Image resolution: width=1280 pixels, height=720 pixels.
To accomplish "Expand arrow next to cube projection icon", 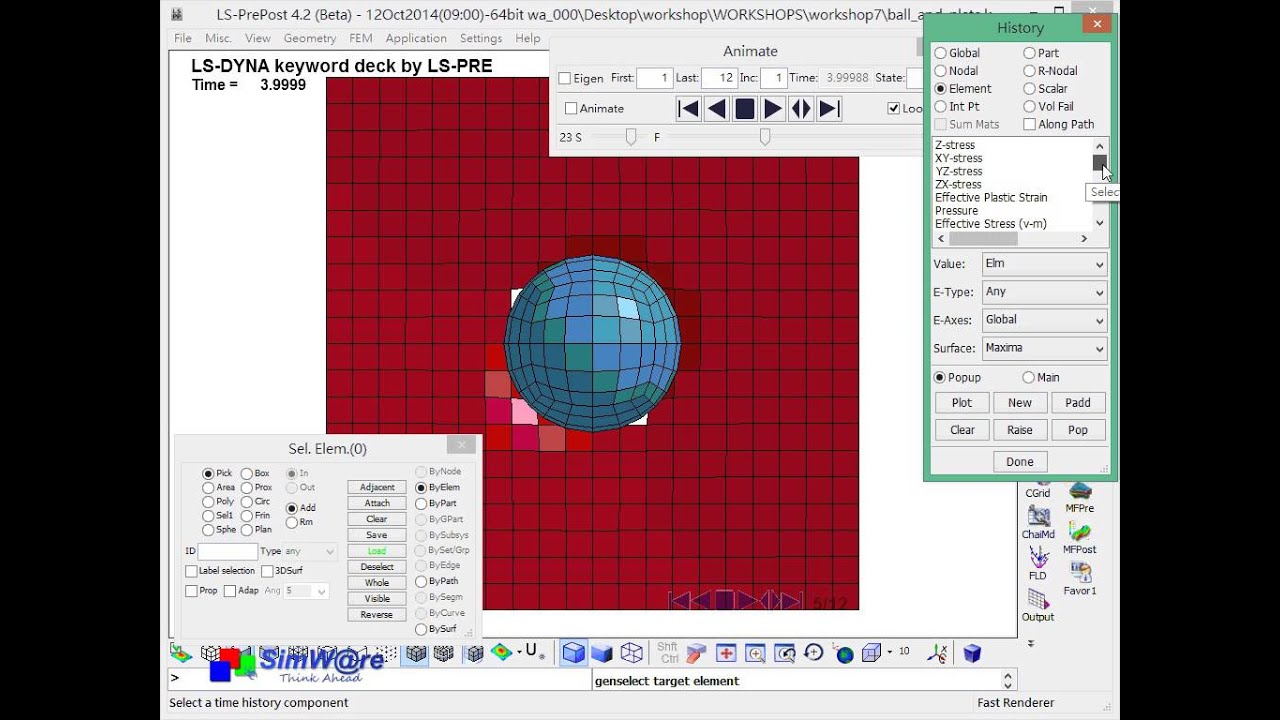I will click(889, 653).
